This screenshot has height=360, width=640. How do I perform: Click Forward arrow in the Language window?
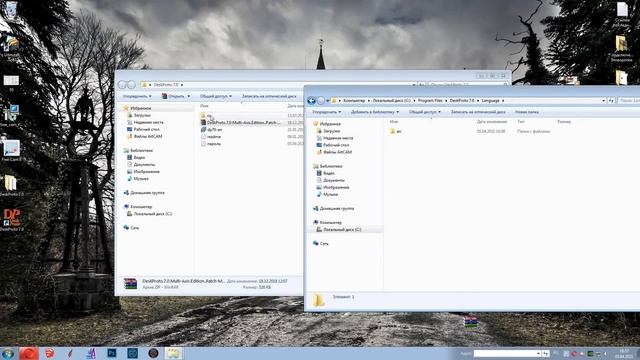click(321, 100)
